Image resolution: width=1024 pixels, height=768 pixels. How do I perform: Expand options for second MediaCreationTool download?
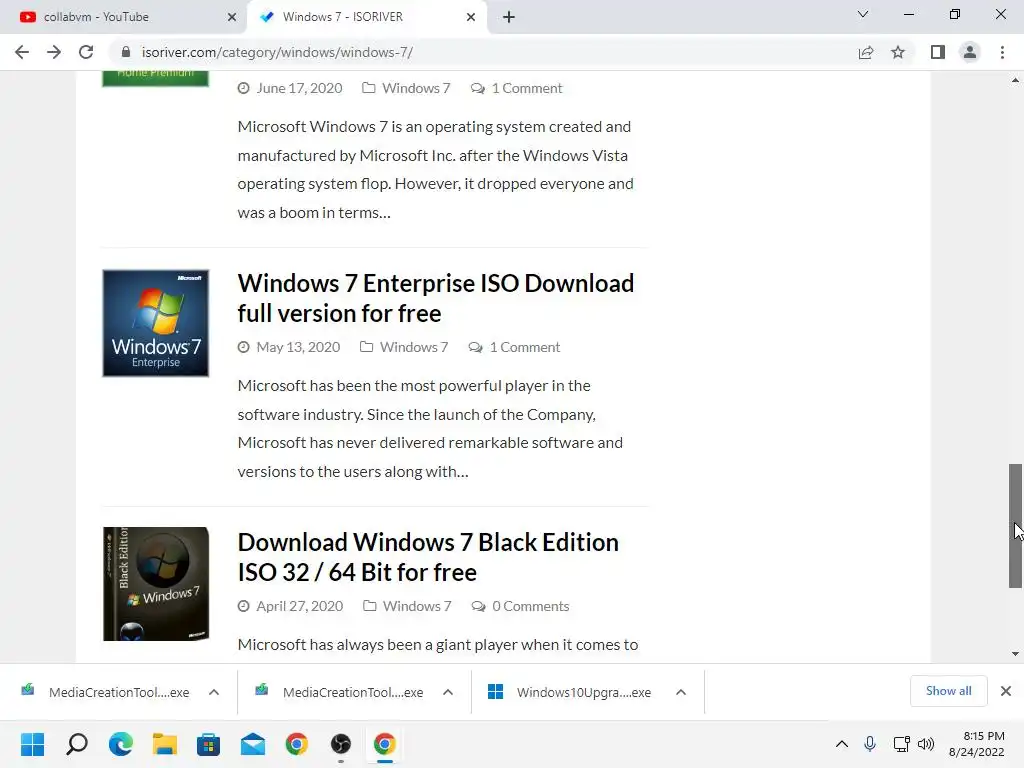(447, 692)
